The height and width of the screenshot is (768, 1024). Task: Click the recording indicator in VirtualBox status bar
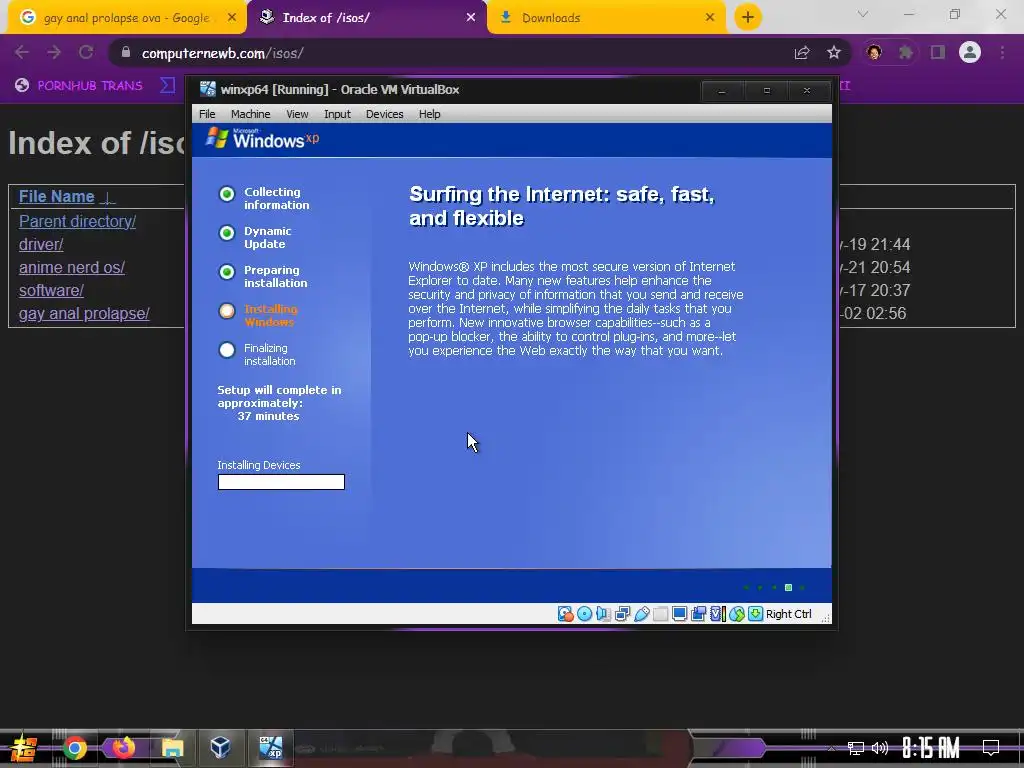pyautogui.click(x=698, y=614)
